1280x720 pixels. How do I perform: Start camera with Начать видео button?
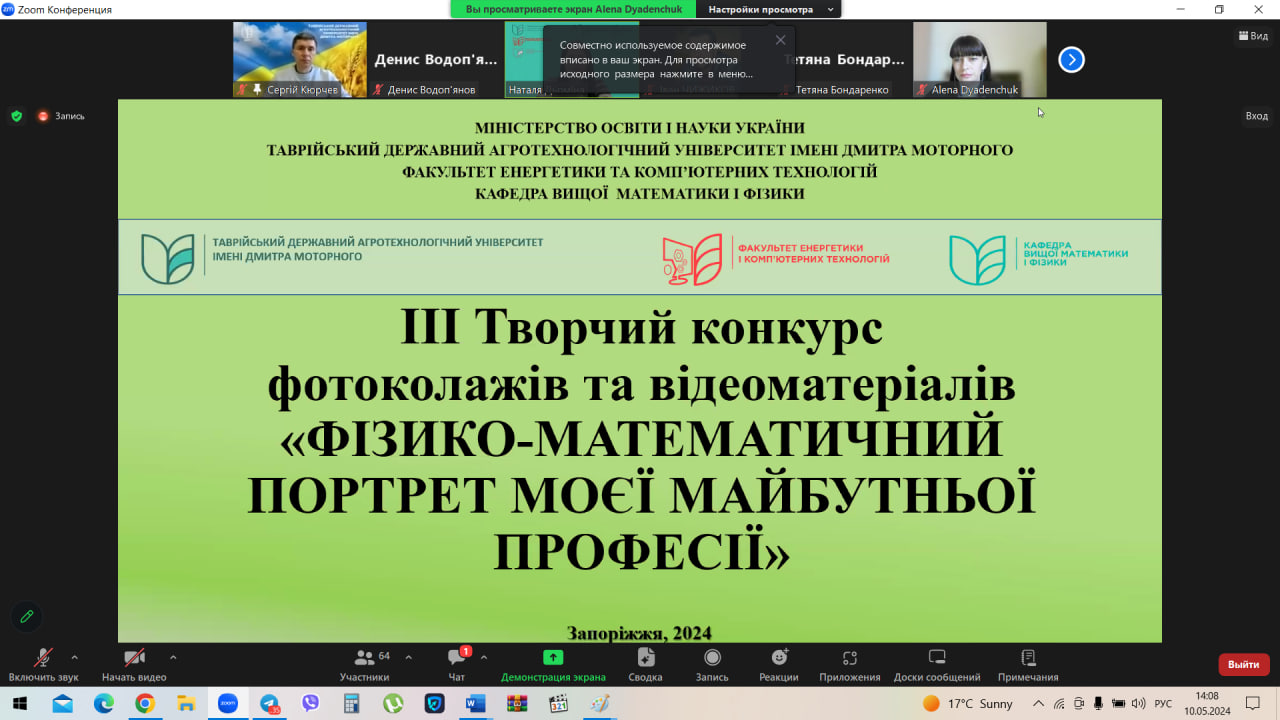click(x=134, y=665)
